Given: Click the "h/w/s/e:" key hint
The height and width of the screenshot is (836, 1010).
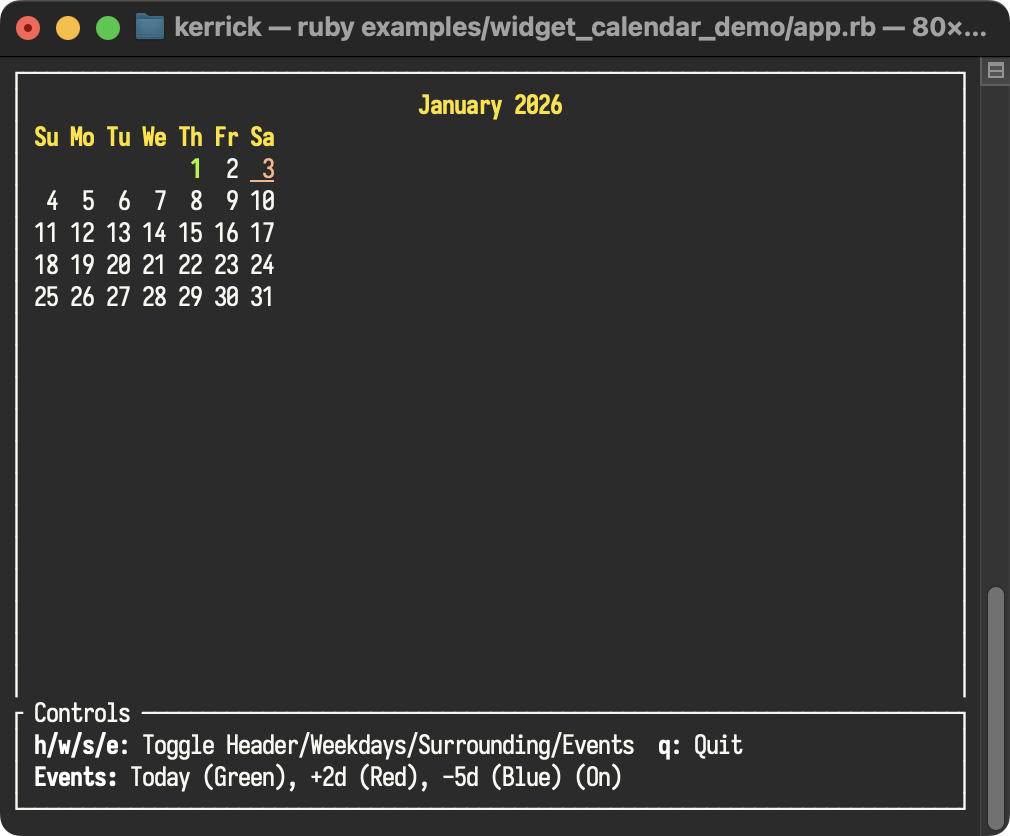Looking at the screenshot, I should 82,745.
